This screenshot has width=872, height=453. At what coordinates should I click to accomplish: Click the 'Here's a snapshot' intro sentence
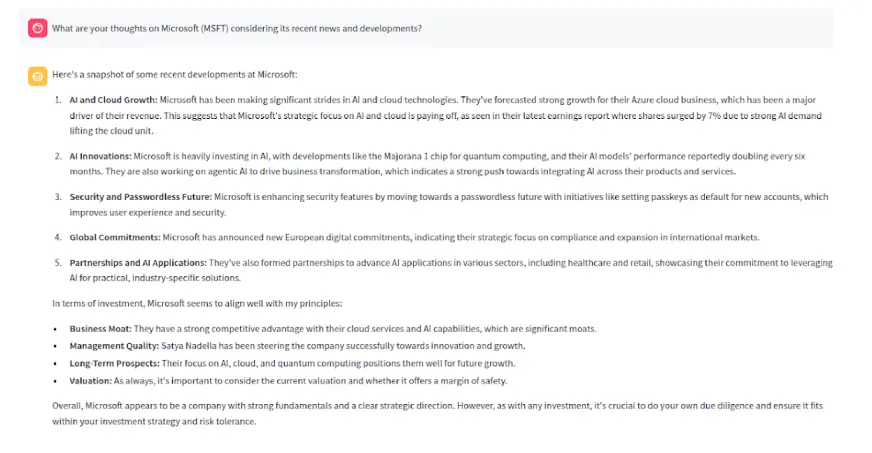coord(175,74)
